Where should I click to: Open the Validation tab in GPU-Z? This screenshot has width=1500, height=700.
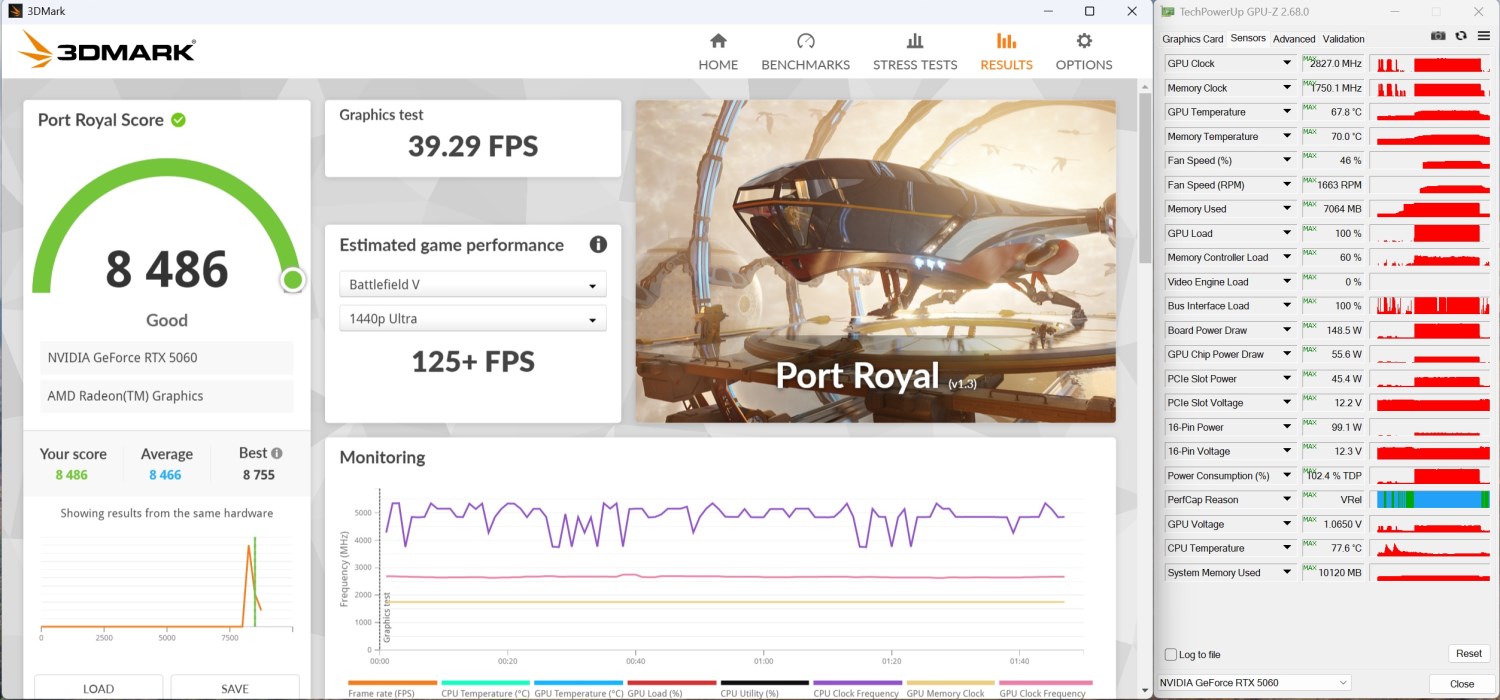(x=1343, y=39)
